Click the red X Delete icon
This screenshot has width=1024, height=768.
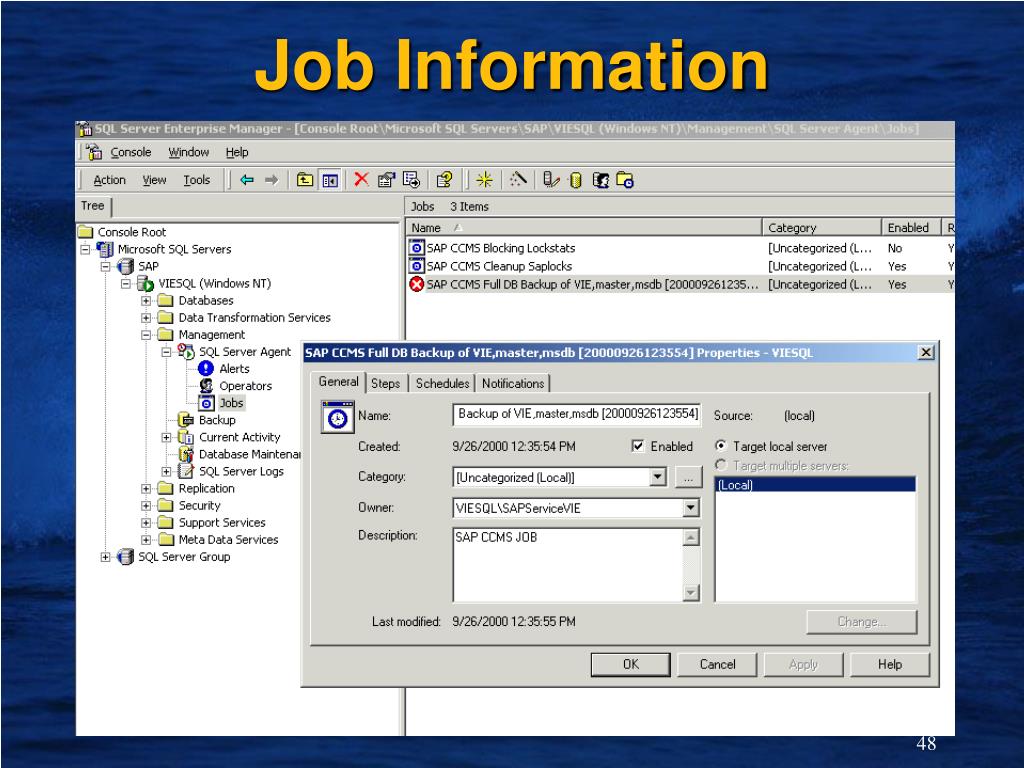coord(361,179)
